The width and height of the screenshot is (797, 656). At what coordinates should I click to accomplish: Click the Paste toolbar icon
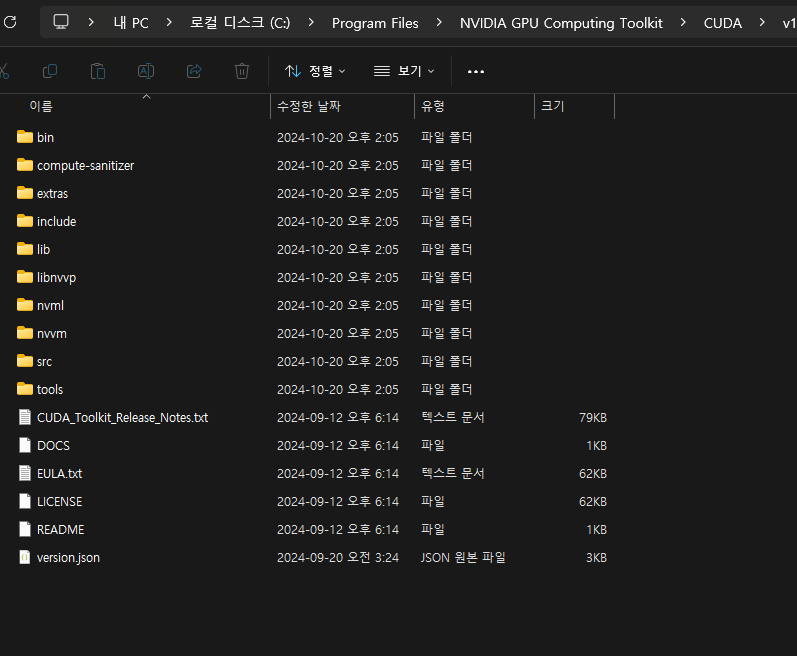(98, 71)
